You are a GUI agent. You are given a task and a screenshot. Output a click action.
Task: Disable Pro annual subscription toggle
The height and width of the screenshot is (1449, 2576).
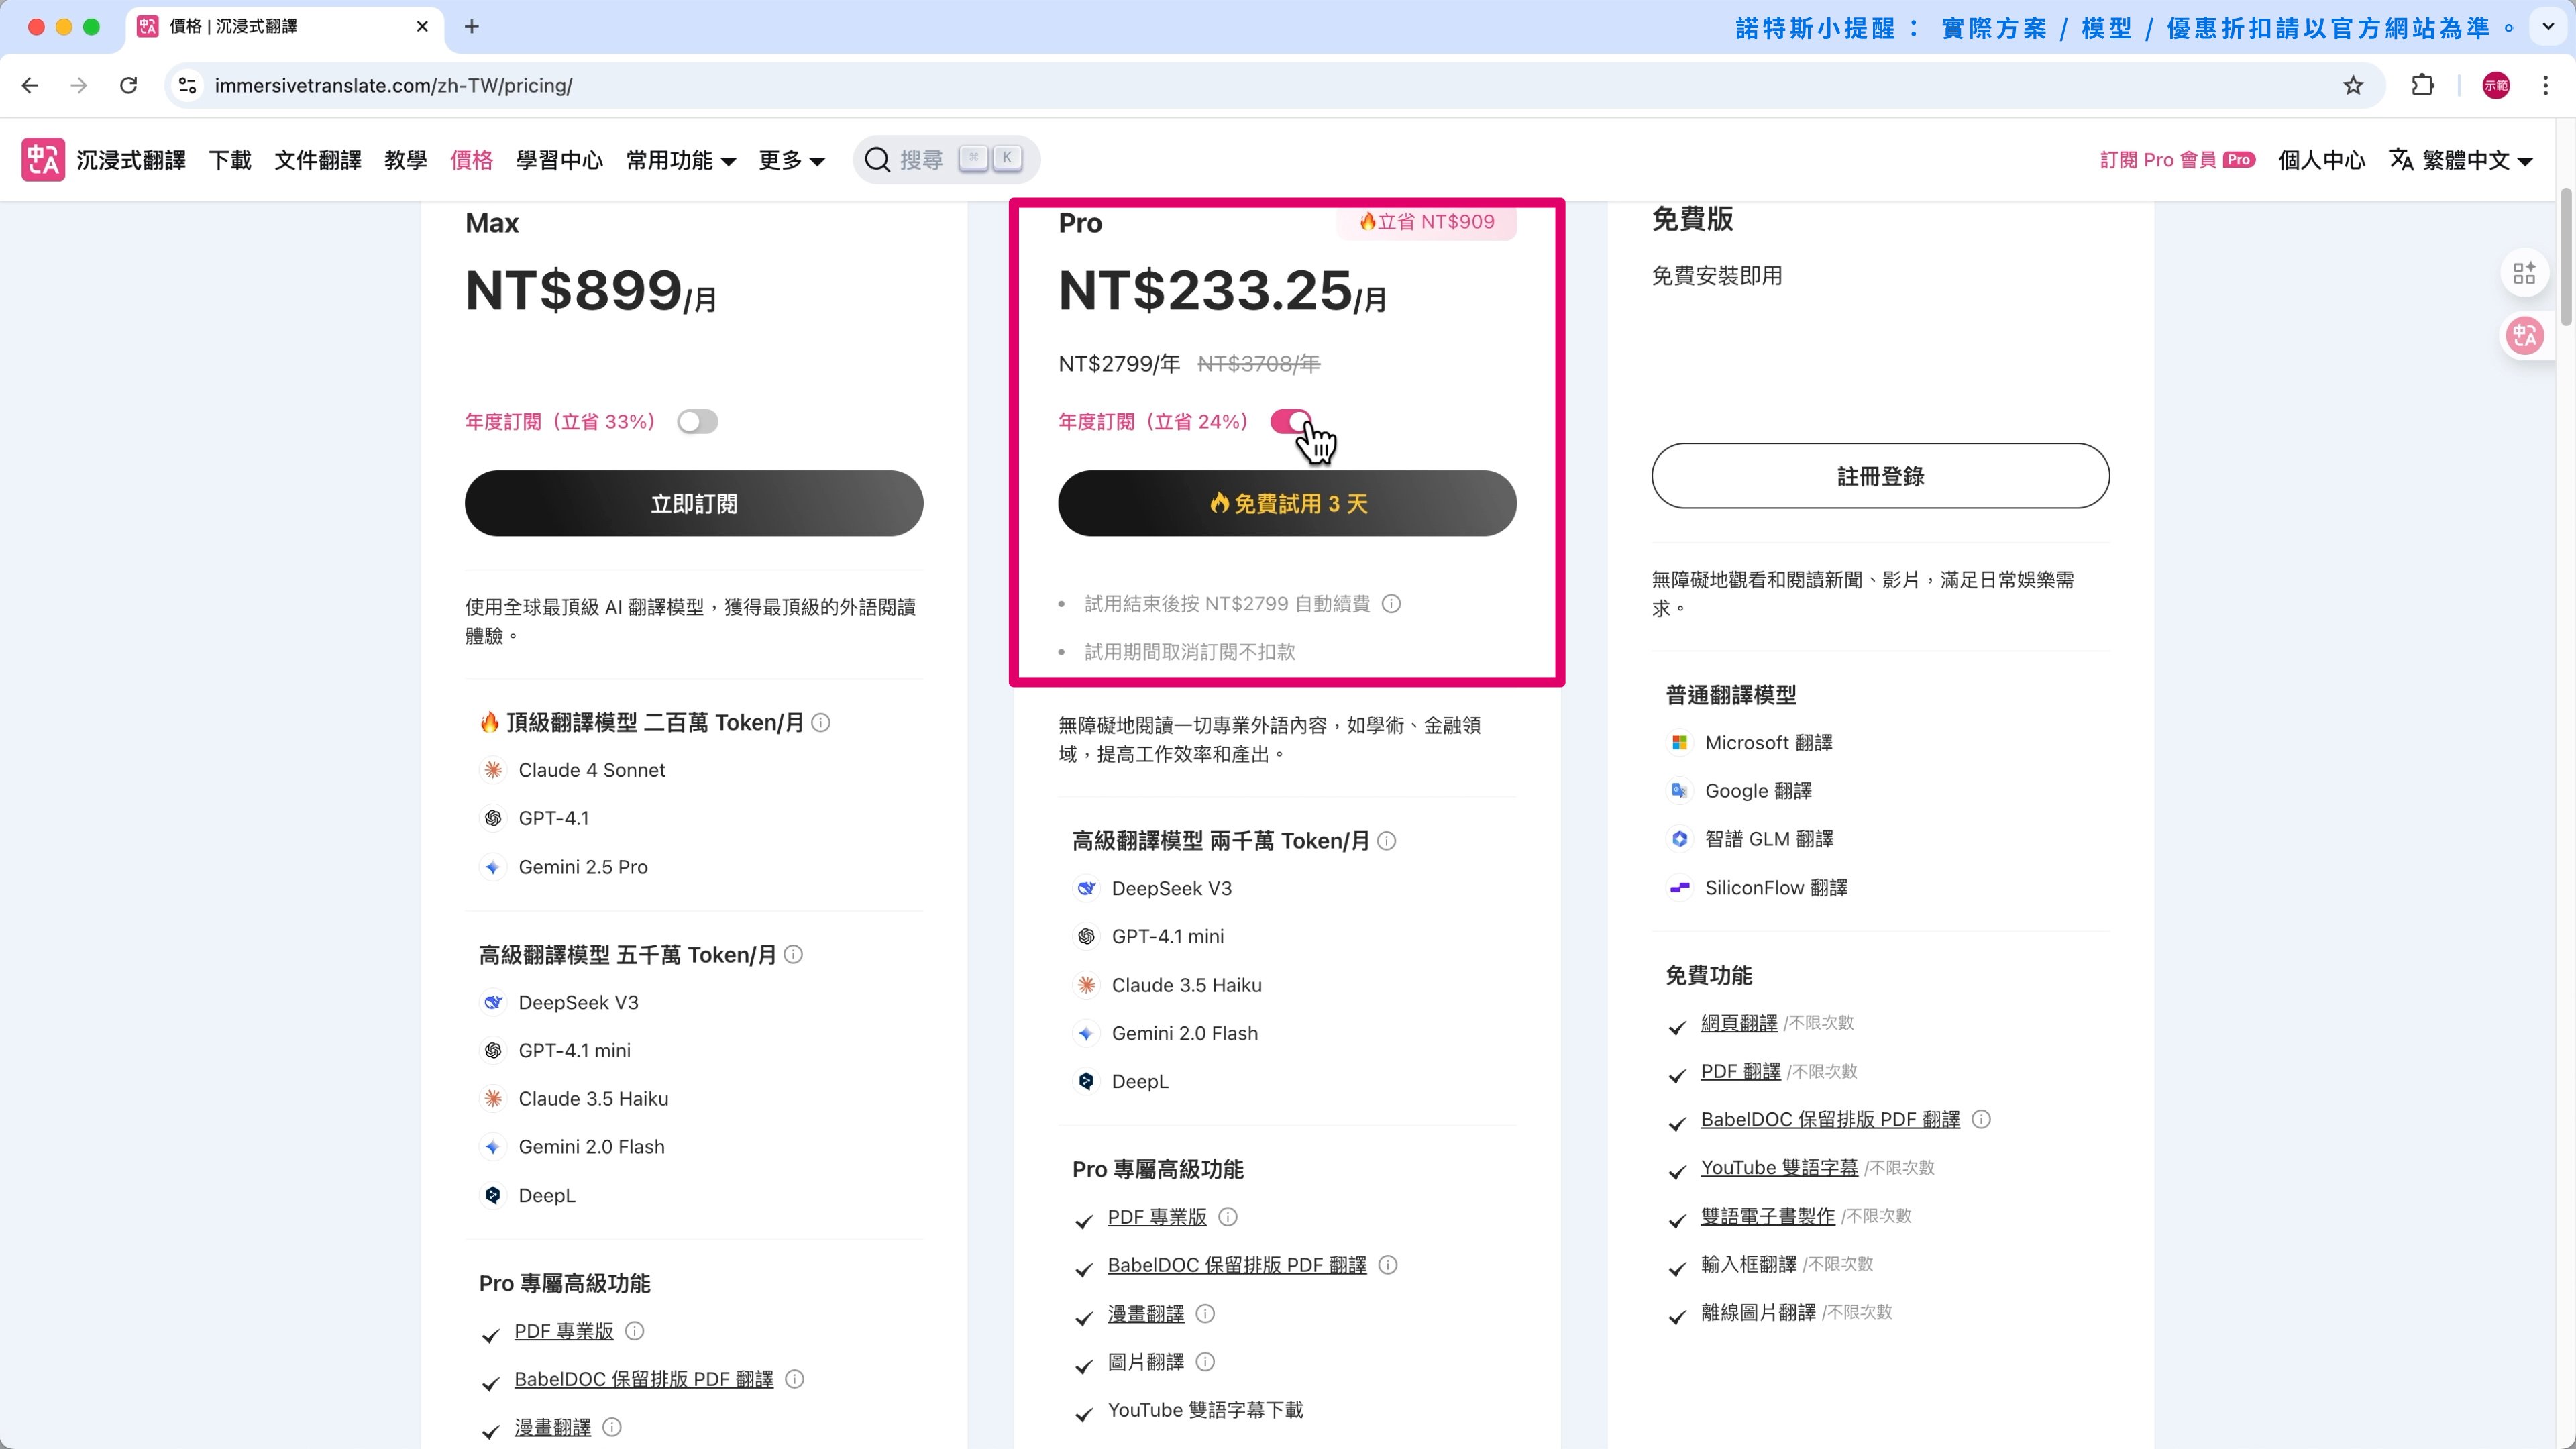[1291, 422]
